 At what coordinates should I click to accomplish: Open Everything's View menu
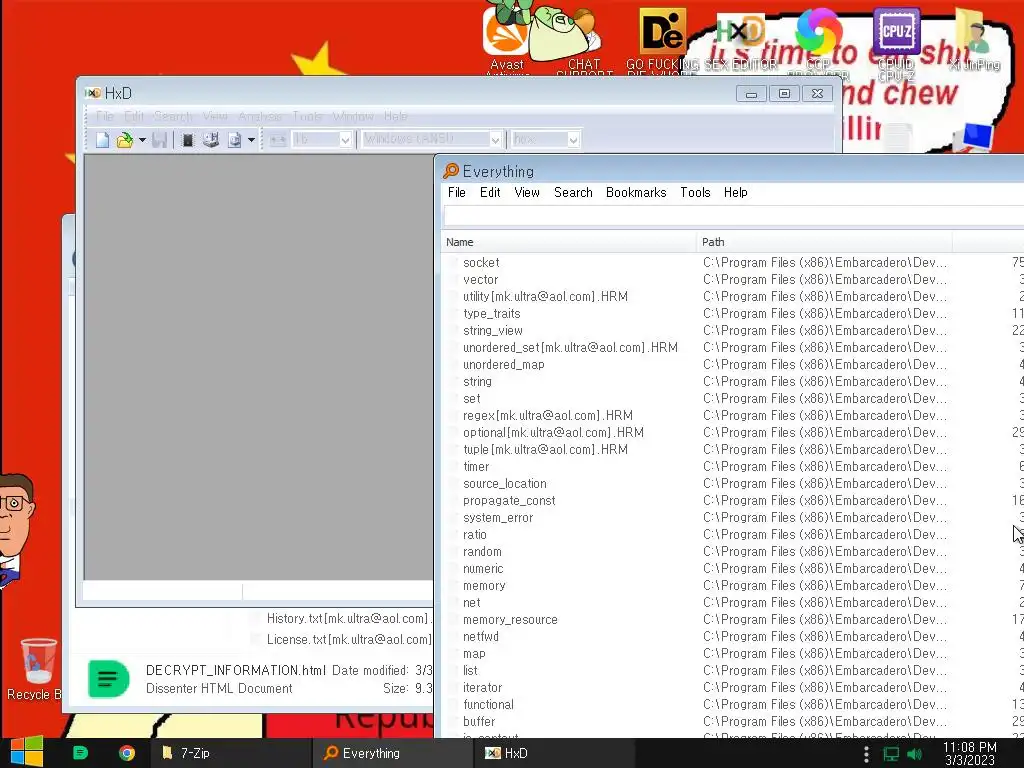tap(526, 193)
